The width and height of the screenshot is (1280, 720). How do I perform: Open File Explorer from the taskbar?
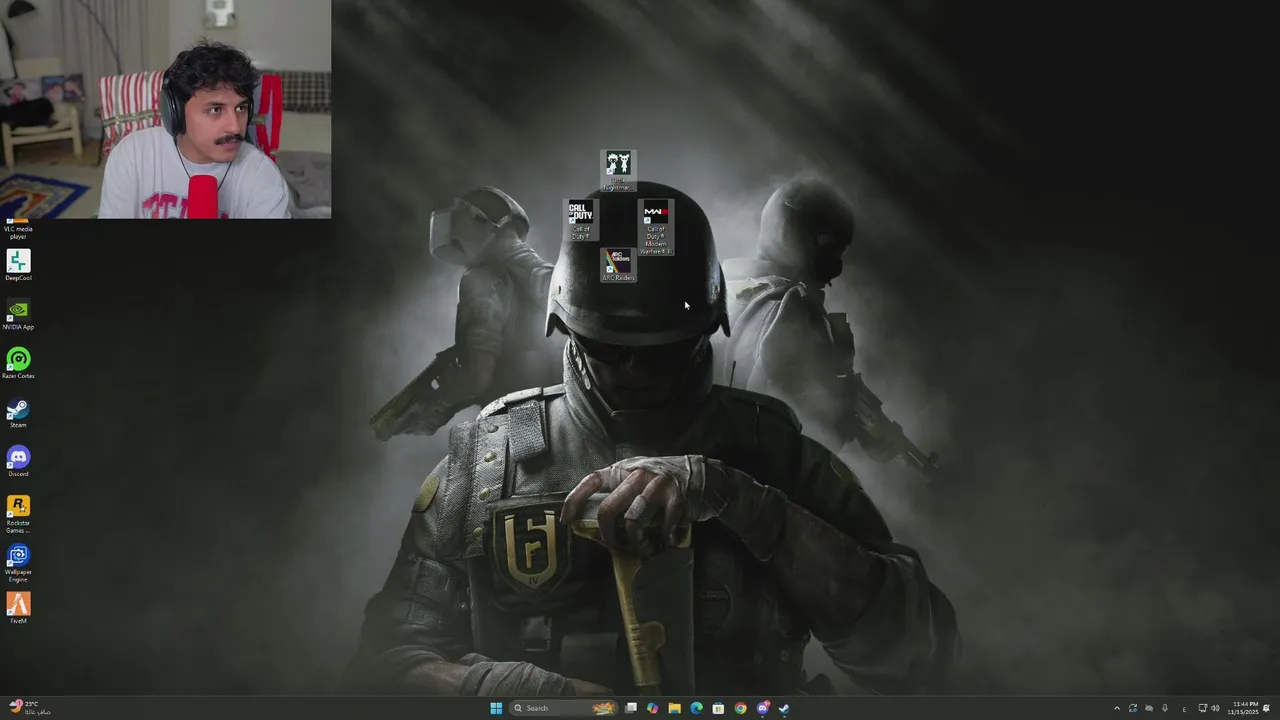(674, 708)
